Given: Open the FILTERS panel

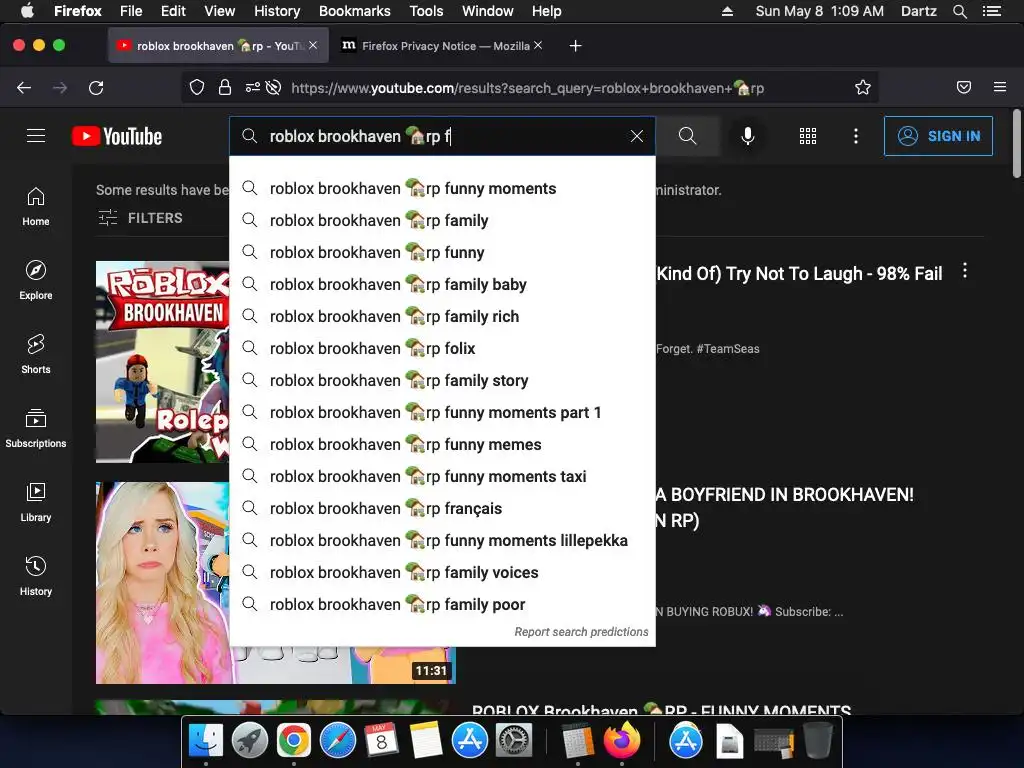Looking at the screenshot, I should pyautogui.click(x=140, y=217).
